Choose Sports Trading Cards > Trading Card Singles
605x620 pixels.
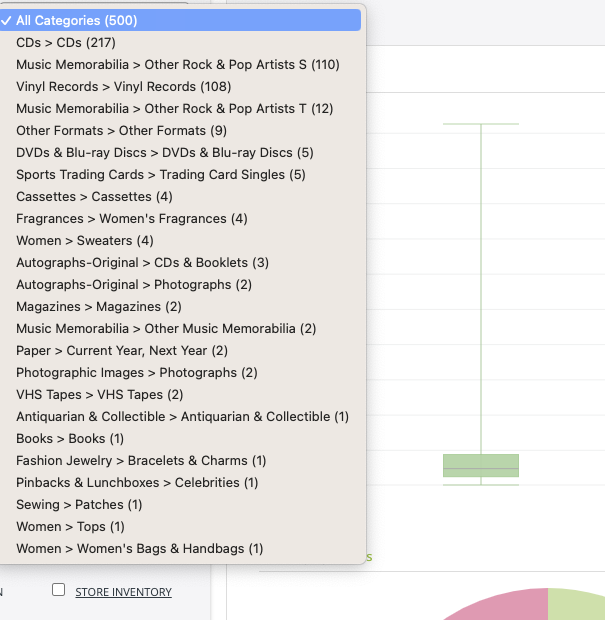click(x=180, y=175)
